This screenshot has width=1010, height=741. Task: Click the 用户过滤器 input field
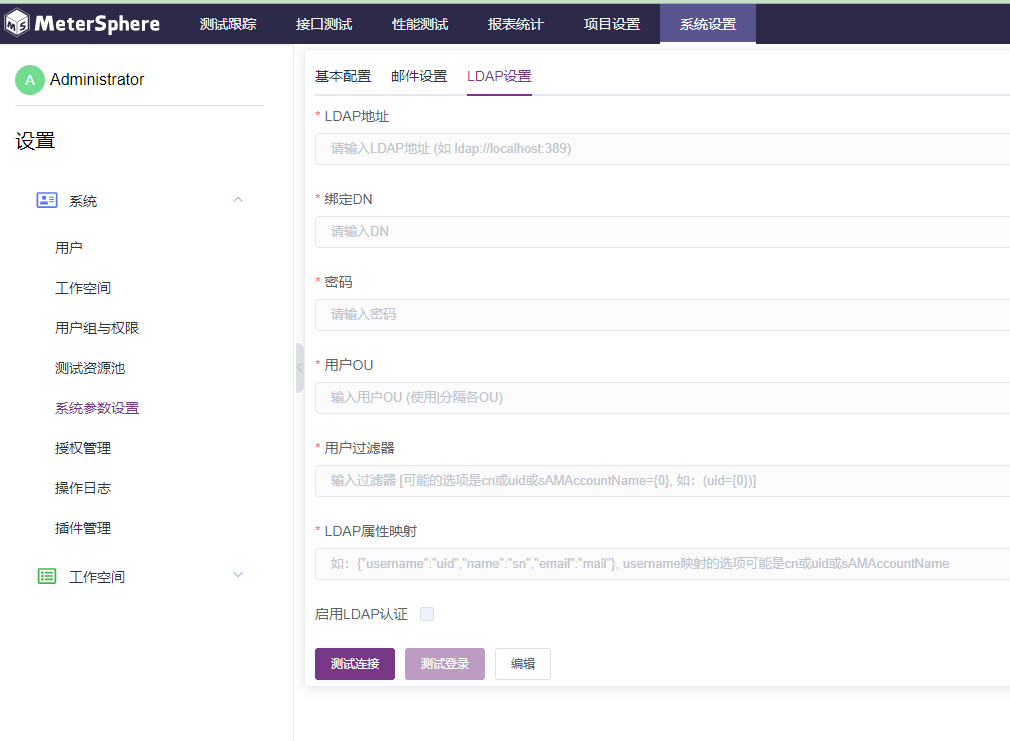pos(600,480)
